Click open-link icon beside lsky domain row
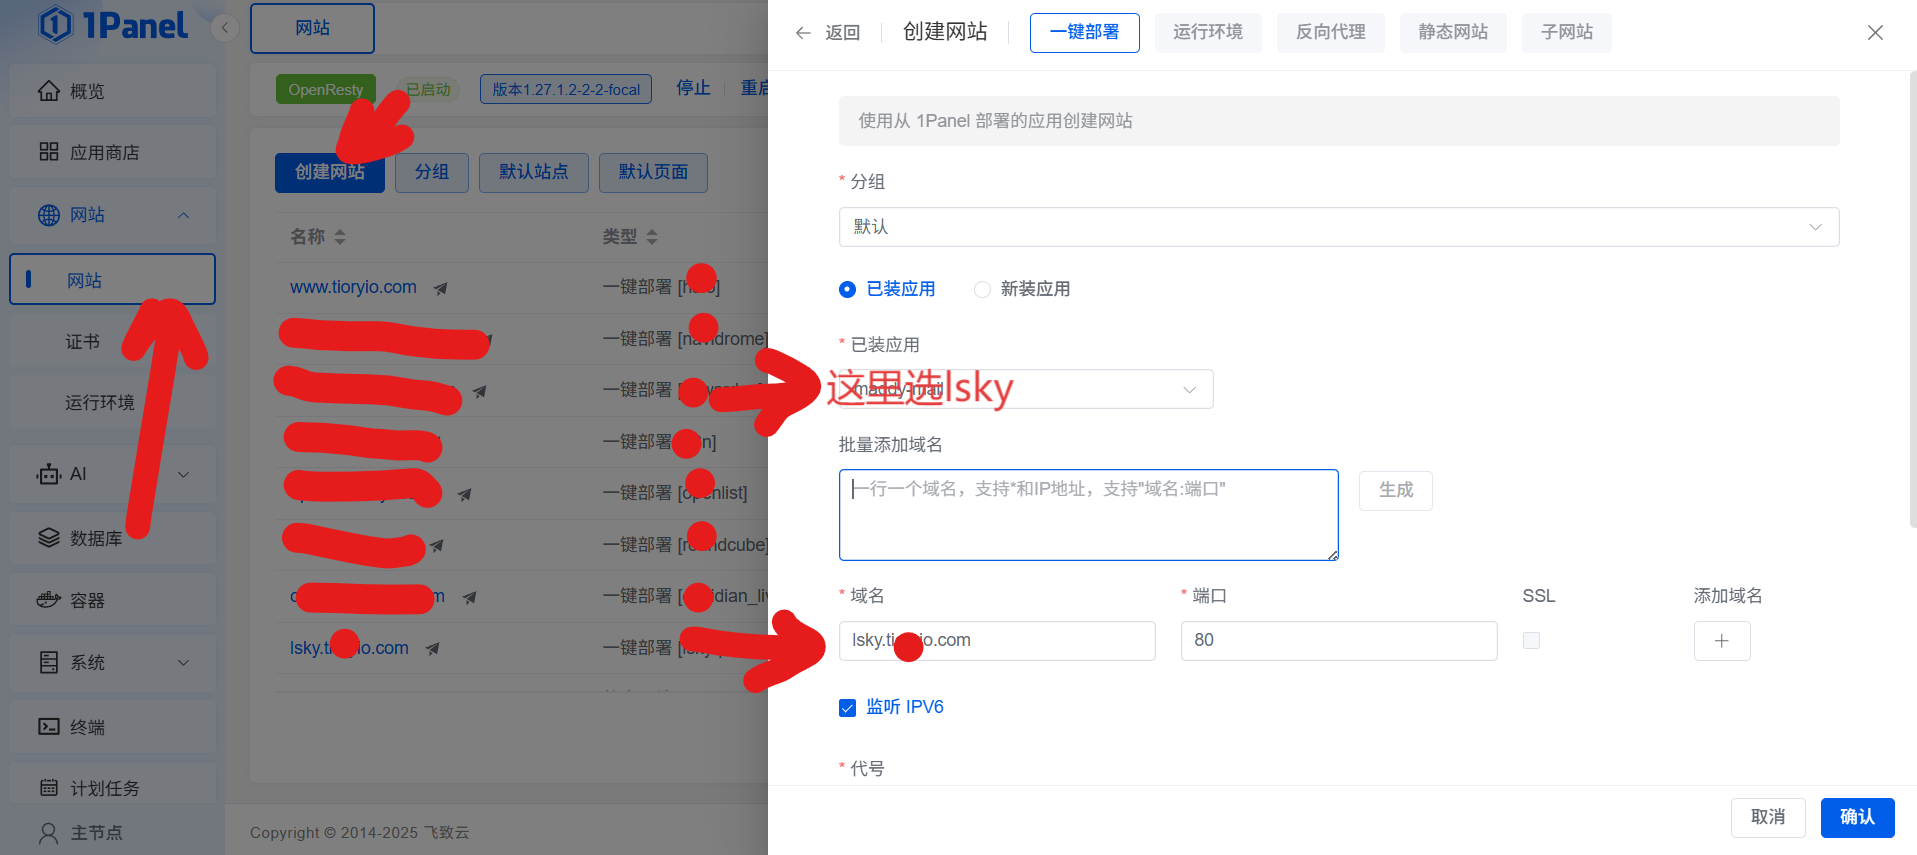1917x855 pixels. (432, 649)
